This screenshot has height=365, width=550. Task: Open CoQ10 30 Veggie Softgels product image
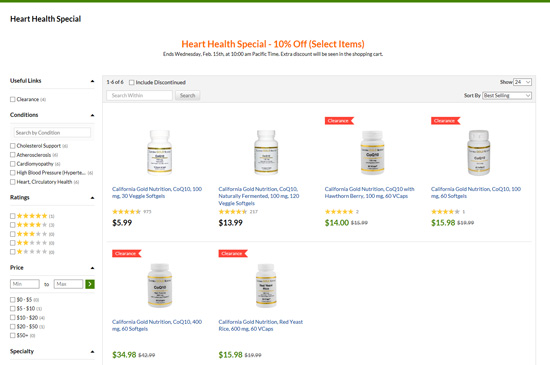point(160,152)
